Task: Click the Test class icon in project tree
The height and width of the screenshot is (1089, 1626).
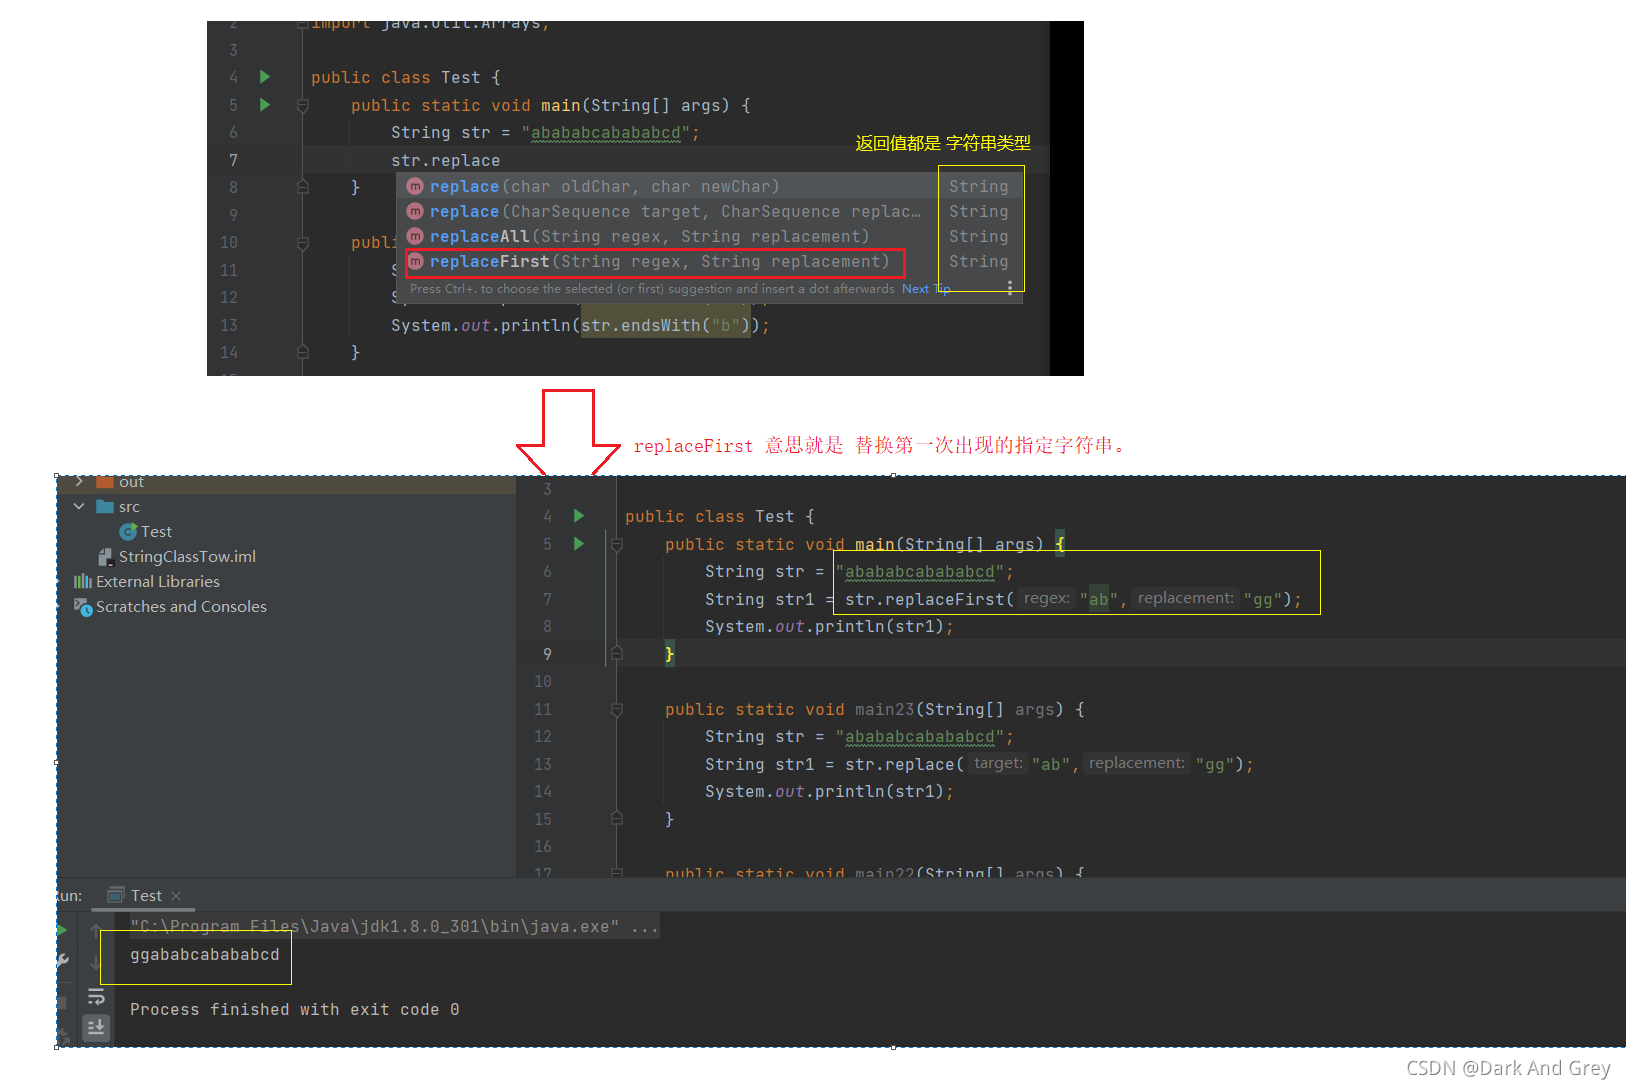Action: click(128, 532)
